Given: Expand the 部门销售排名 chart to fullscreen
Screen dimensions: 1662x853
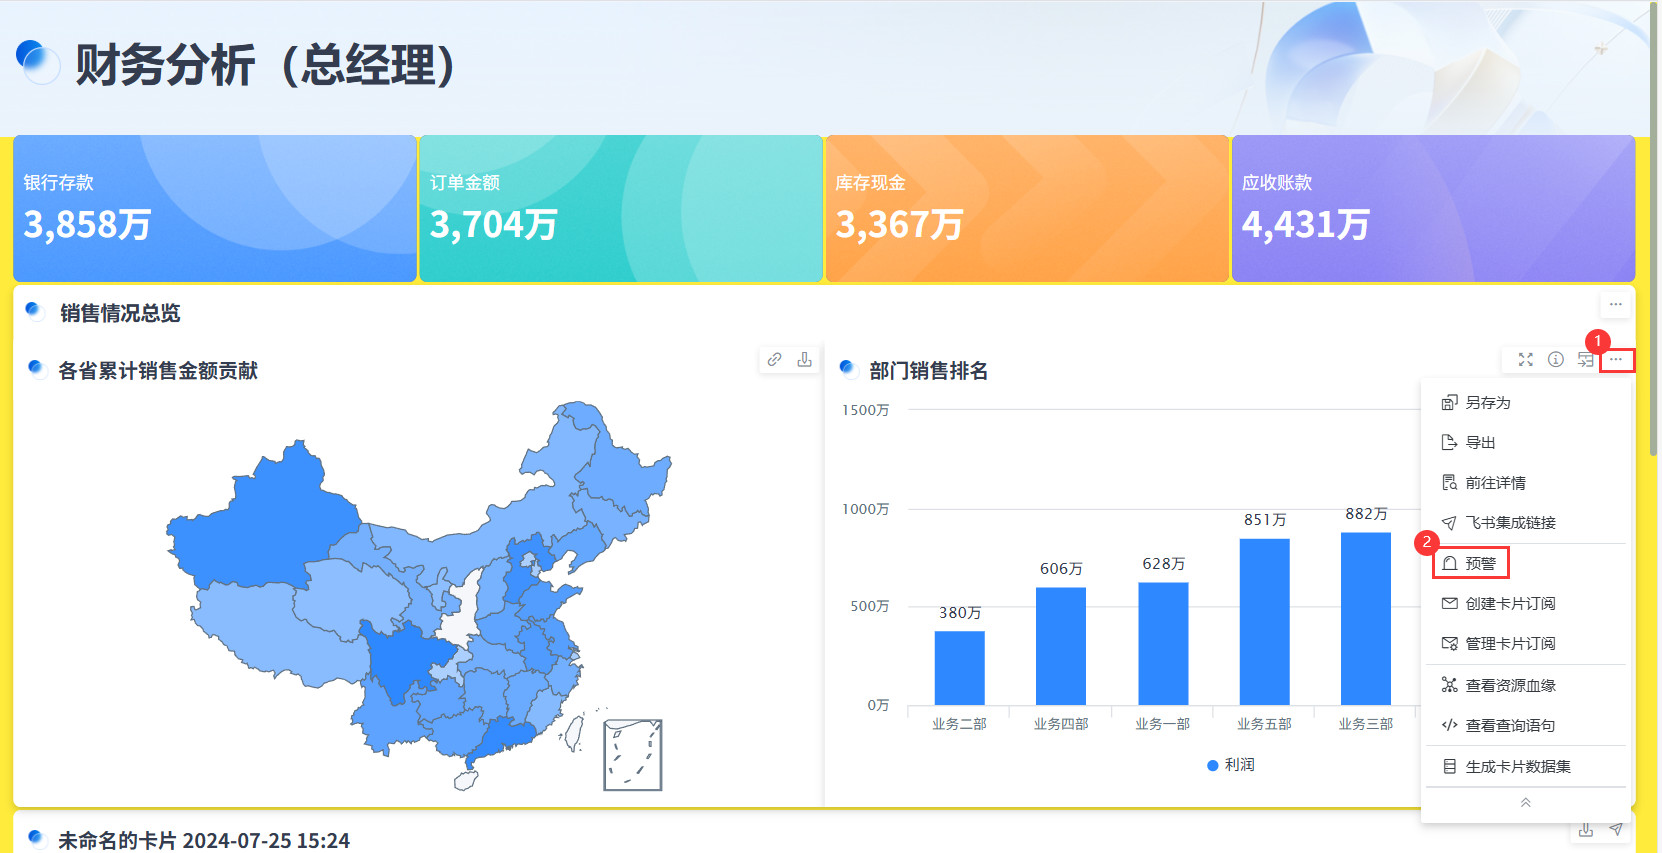Looking at the screenshot, I should (1525, 360).
